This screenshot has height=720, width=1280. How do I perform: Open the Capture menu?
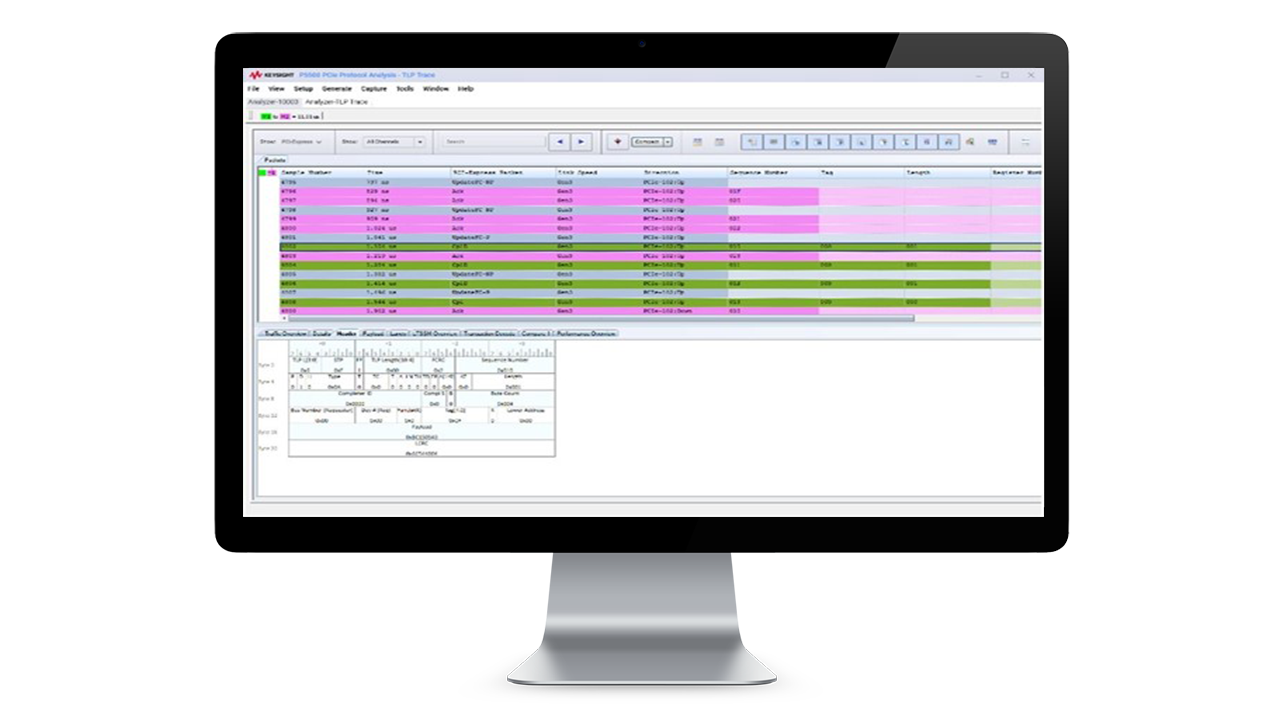tap(371, 88)
